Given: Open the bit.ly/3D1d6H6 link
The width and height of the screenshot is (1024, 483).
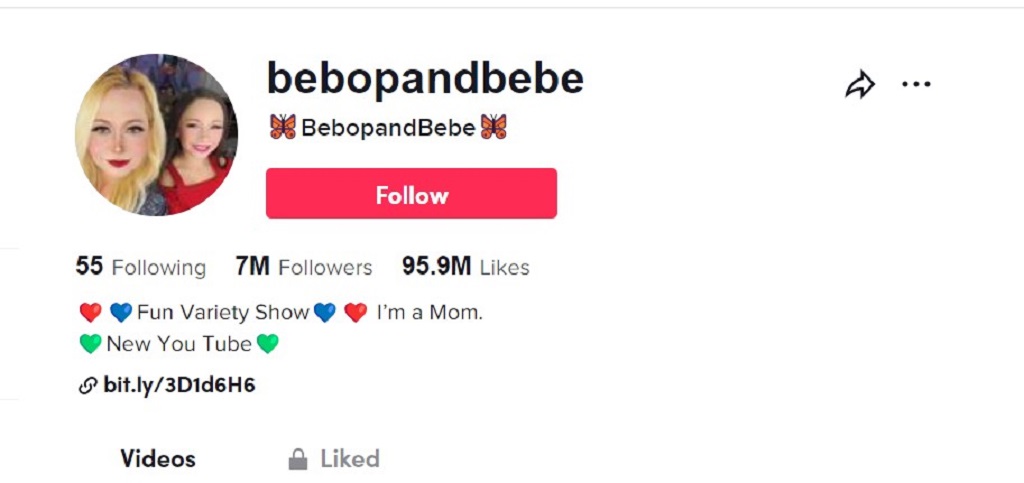Looking at the screenshot, I should tap(179, 385).
